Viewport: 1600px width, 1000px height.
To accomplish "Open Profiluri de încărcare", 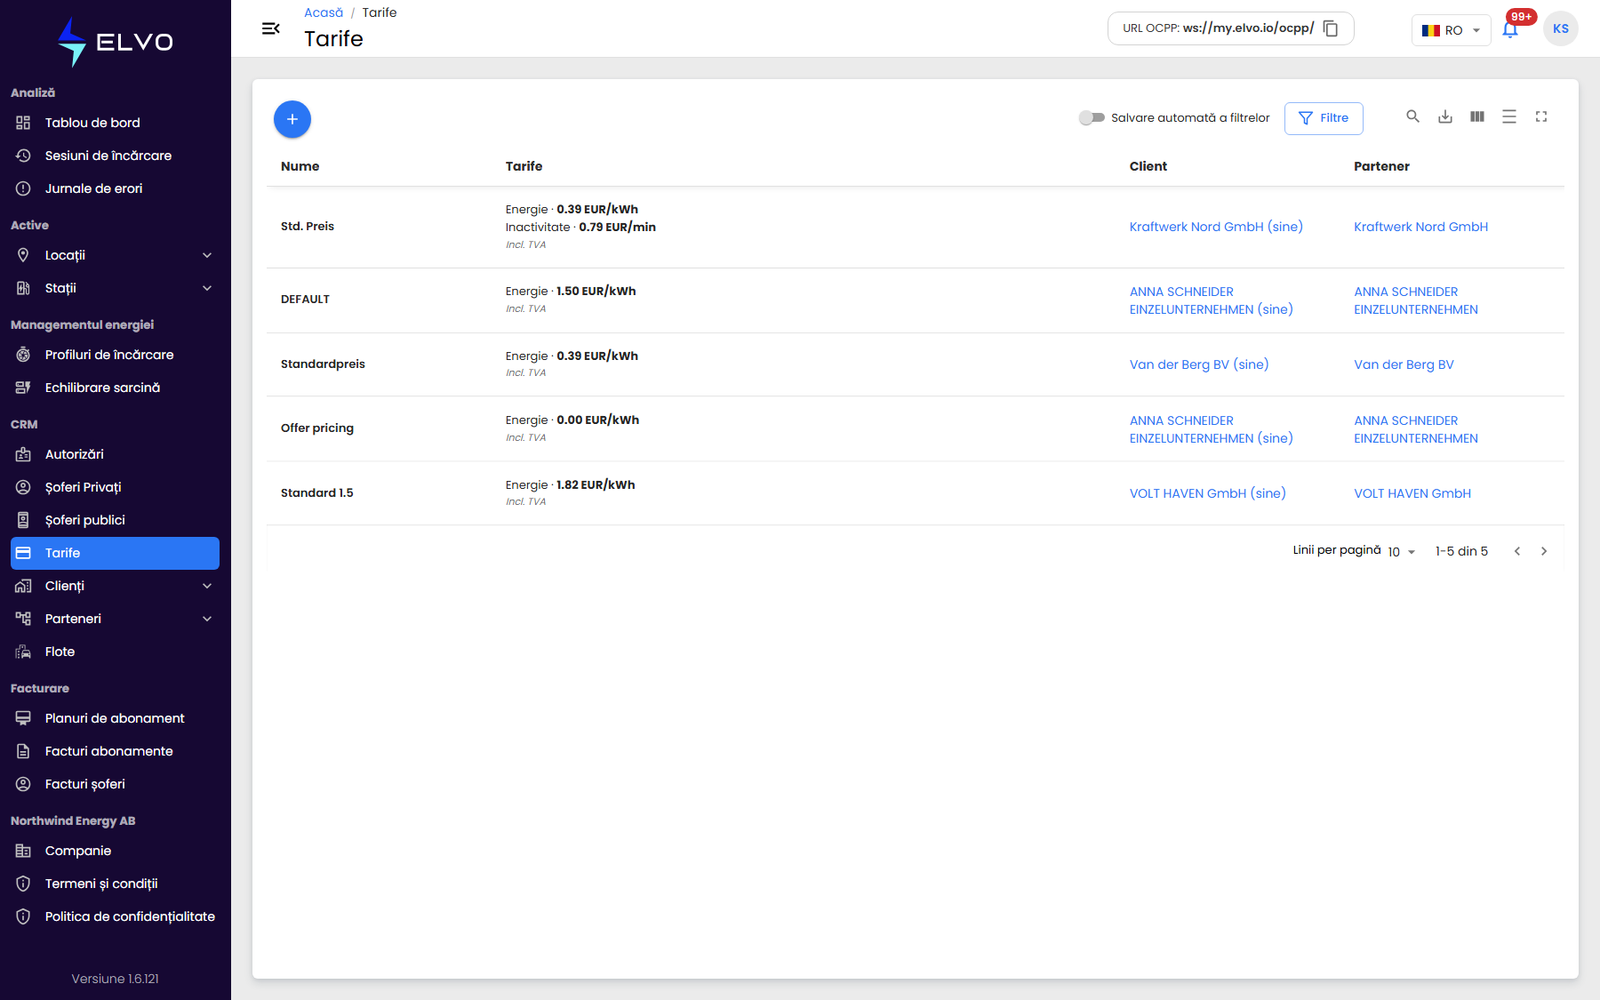I will (x=115, y=355).
